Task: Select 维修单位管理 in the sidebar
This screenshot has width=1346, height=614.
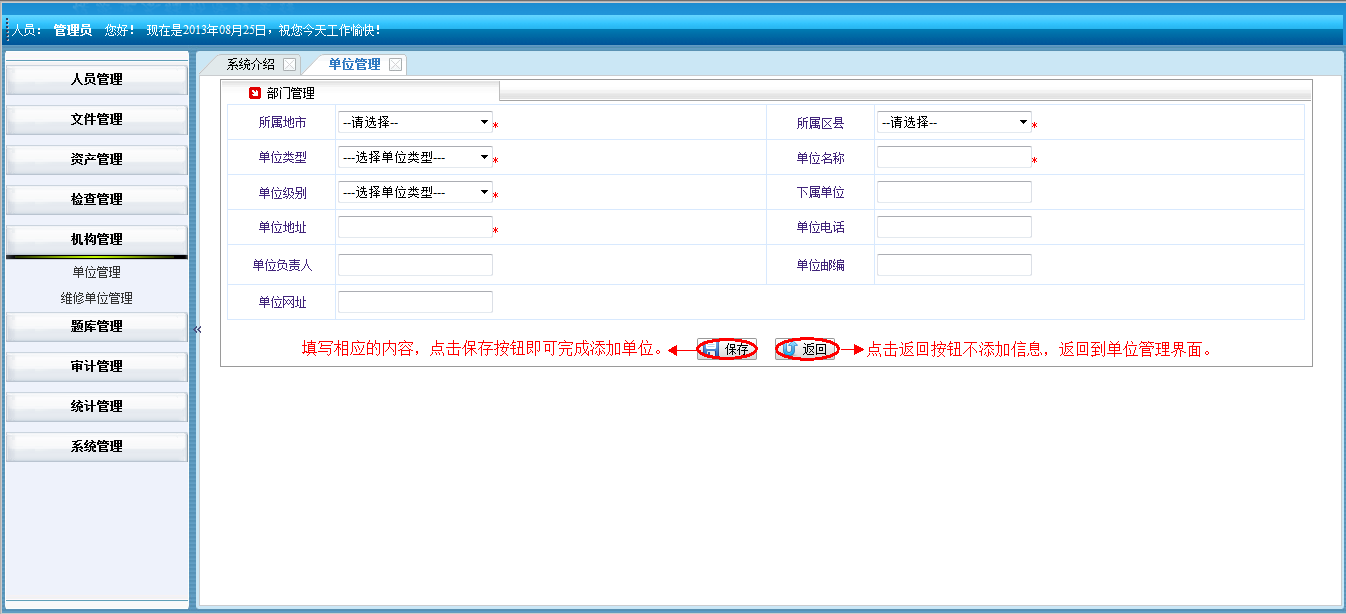Action: [96, 298]
